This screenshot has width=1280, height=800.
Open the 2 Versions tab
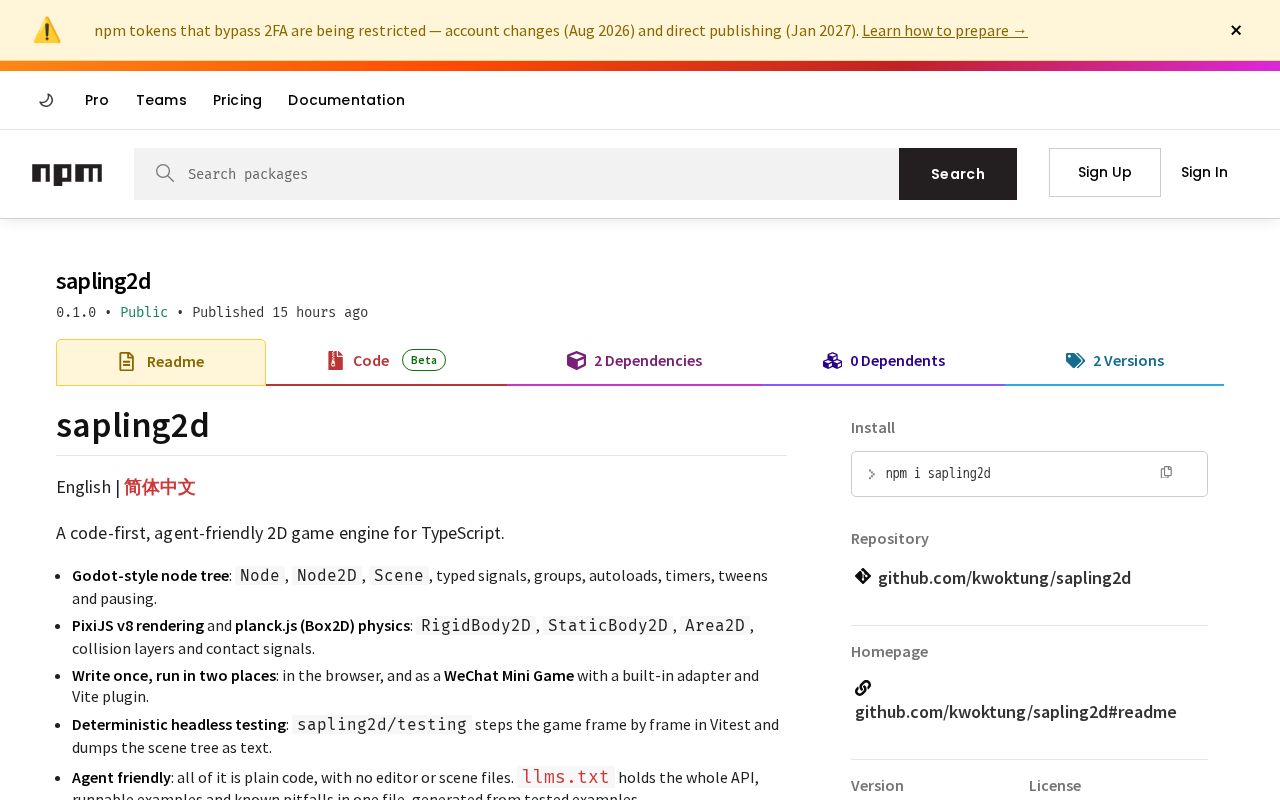click(x=1114, y=361)
